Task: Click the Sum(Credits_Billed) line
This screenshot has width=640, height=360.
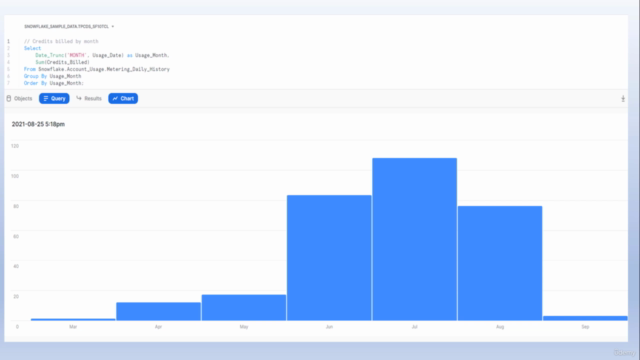Action: [62, 62]
